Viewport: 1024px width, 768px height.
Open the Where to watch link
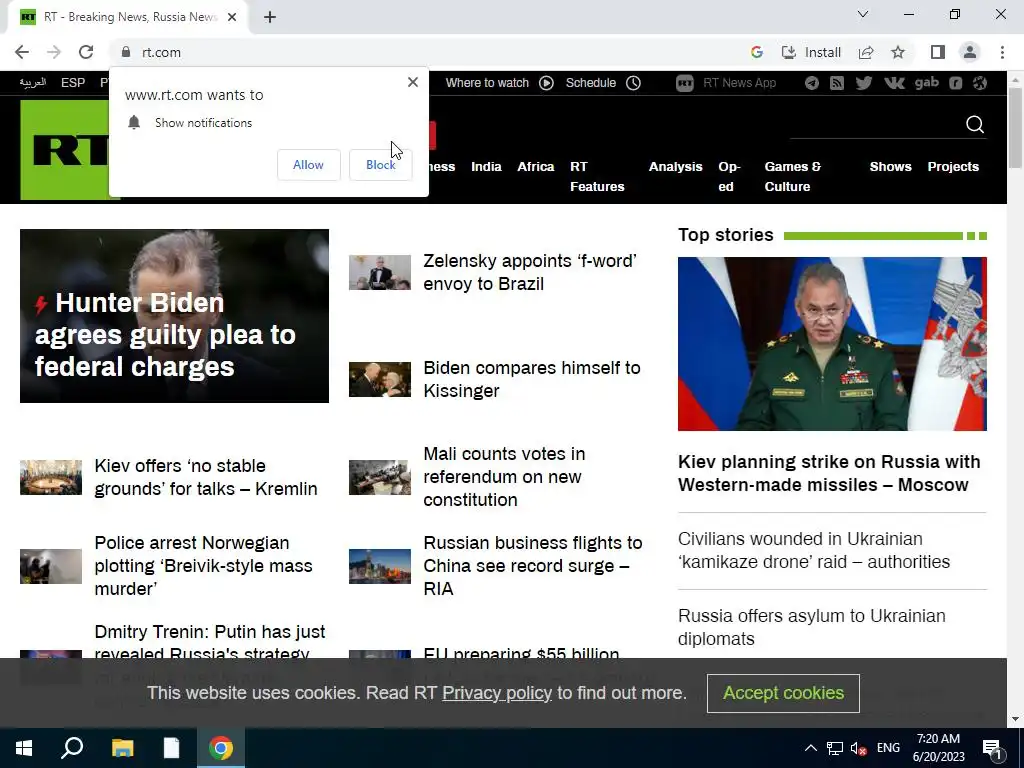[487, 83]
